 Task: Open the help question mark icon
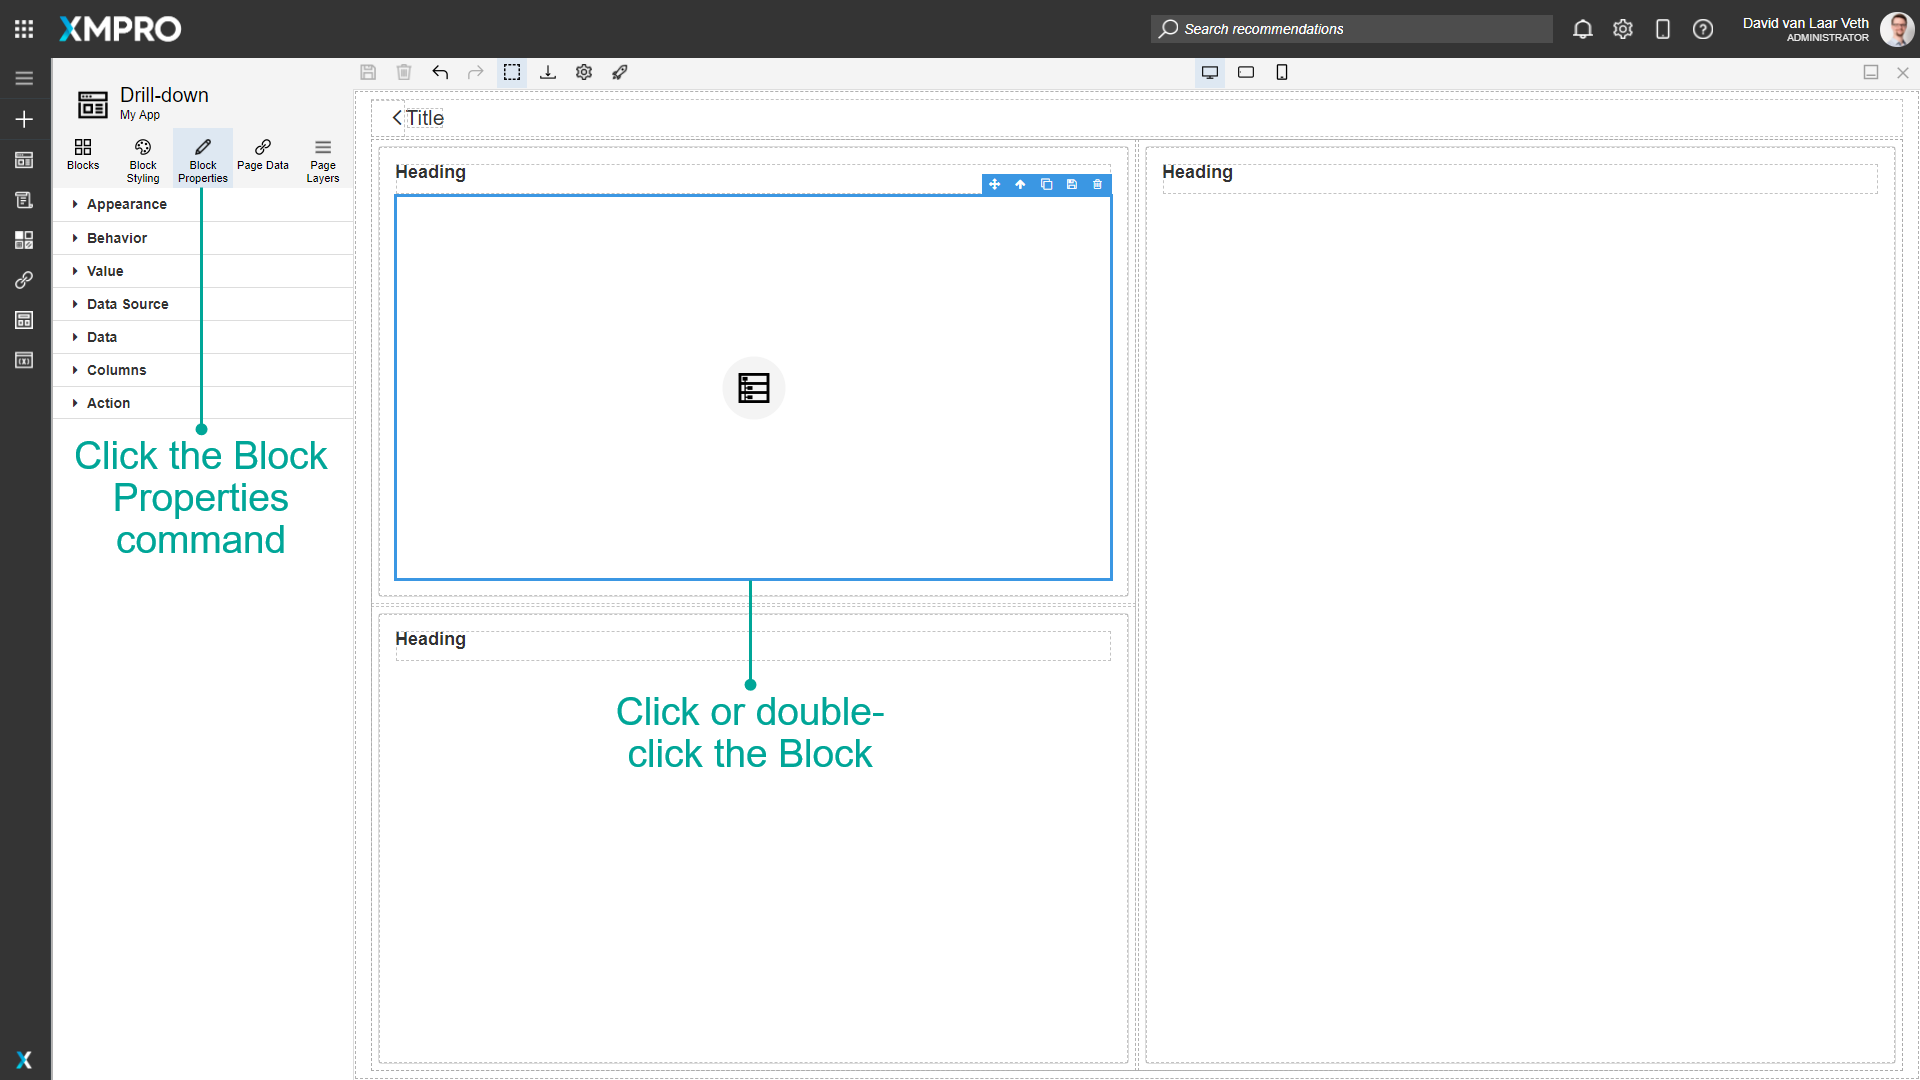pyautogui.click(x=1703, y=29)
